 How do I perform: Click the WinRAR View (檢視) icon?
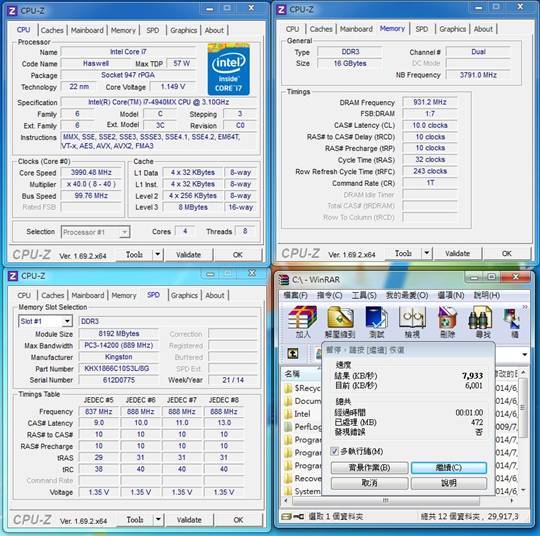[x=412, y=322]
